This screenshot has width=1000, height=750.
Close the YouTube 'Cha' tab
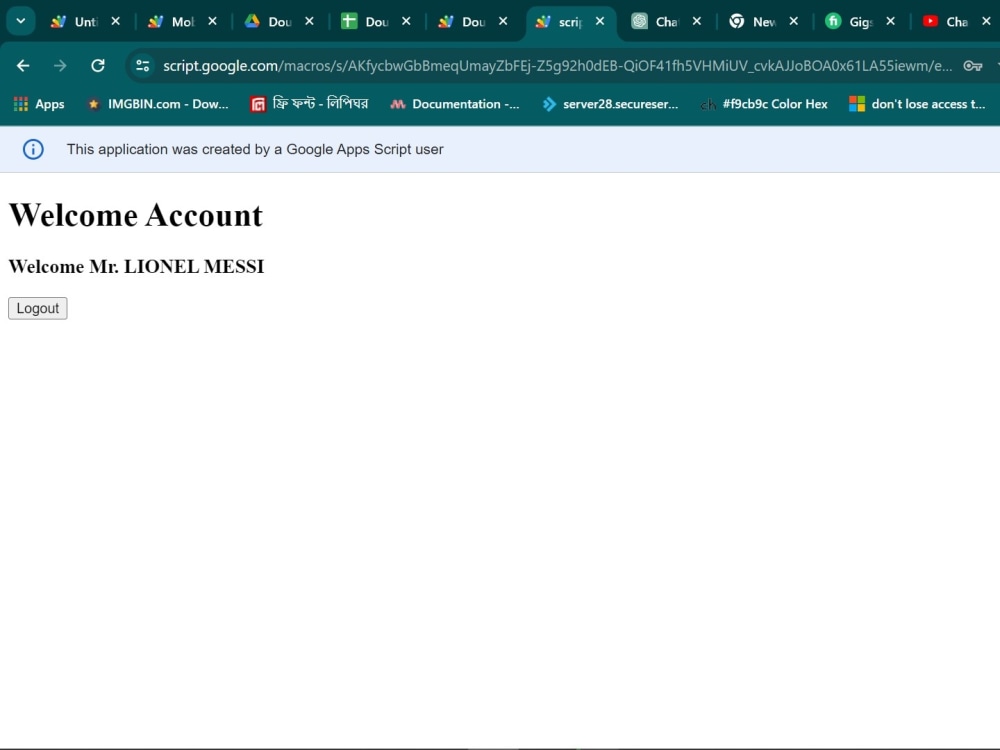986,21
